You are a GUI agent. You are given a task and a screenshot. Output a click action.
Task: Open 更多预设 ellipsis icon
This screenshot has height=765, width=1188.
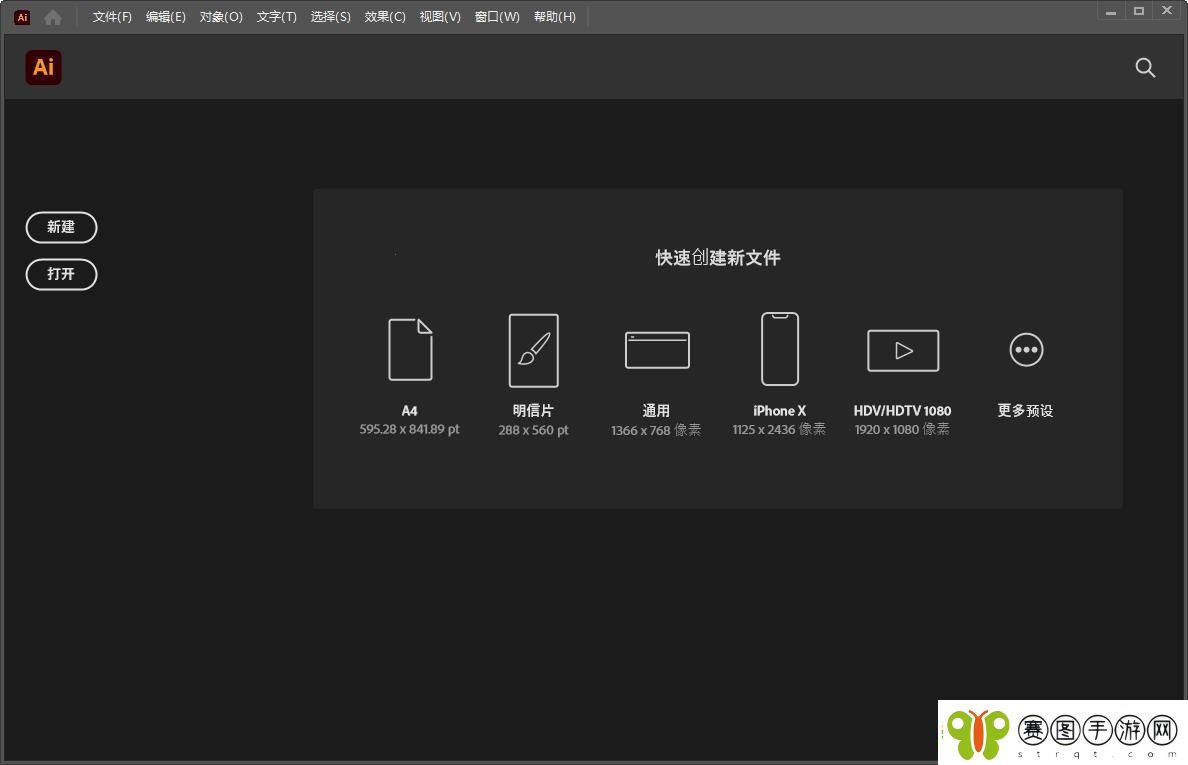[1026, 350]
